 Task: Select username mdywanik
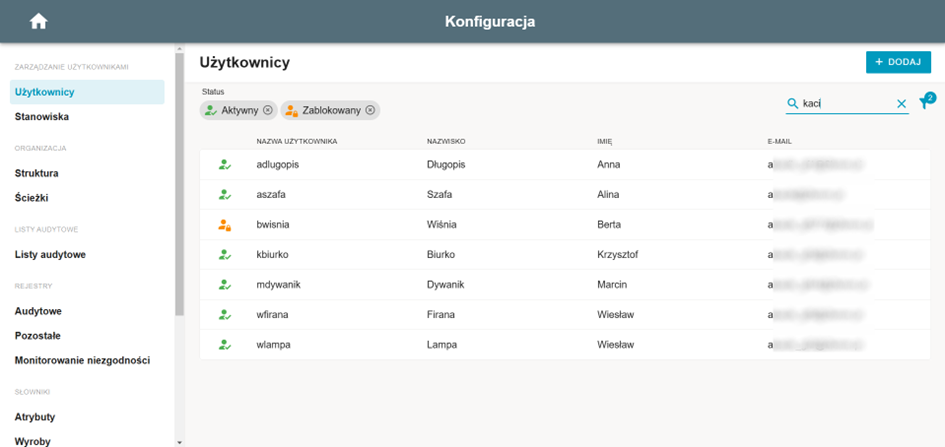click(x=278, y=284)
